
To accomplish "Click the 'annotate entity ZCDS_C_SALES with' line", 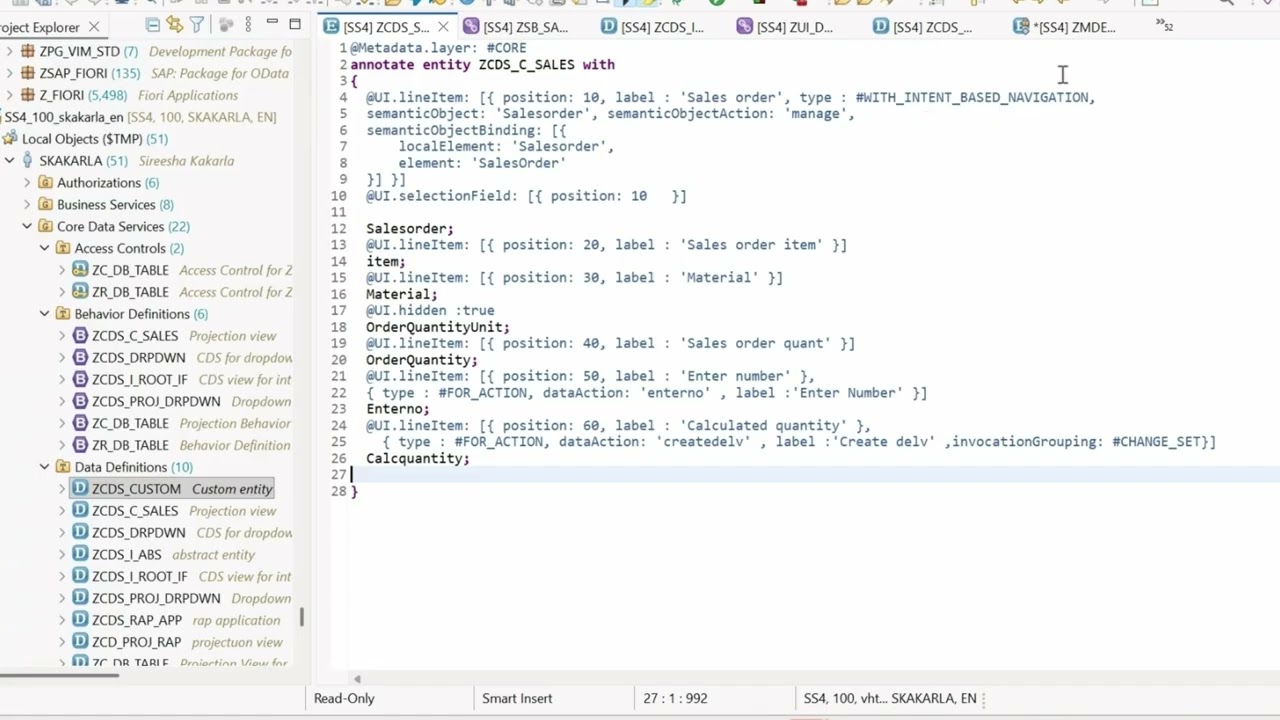I will pos(482,64).
